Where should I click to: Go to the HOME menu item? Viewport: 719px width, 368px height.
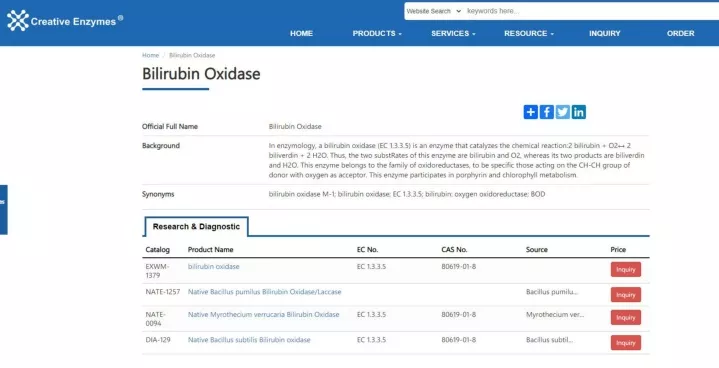pos(301,33)
